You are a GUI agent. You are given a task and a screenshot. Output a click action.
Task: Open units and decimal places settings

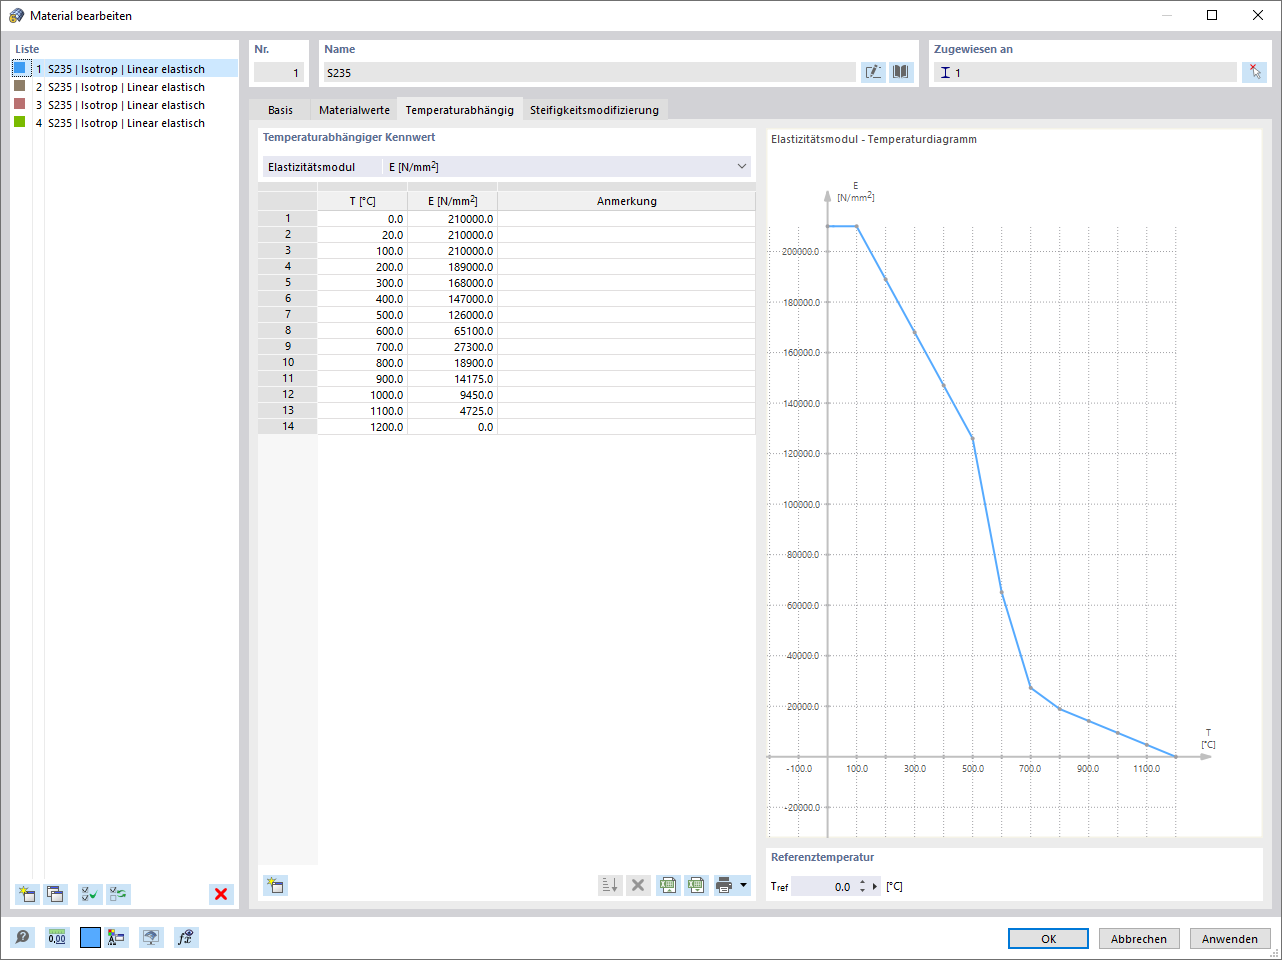tap(57, 937)
